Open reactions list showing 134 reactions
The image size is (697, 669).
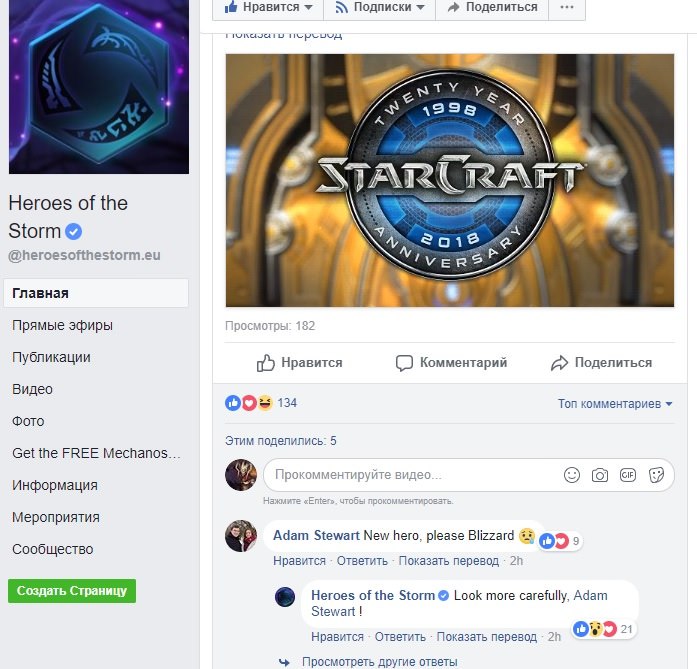point(261,403)
